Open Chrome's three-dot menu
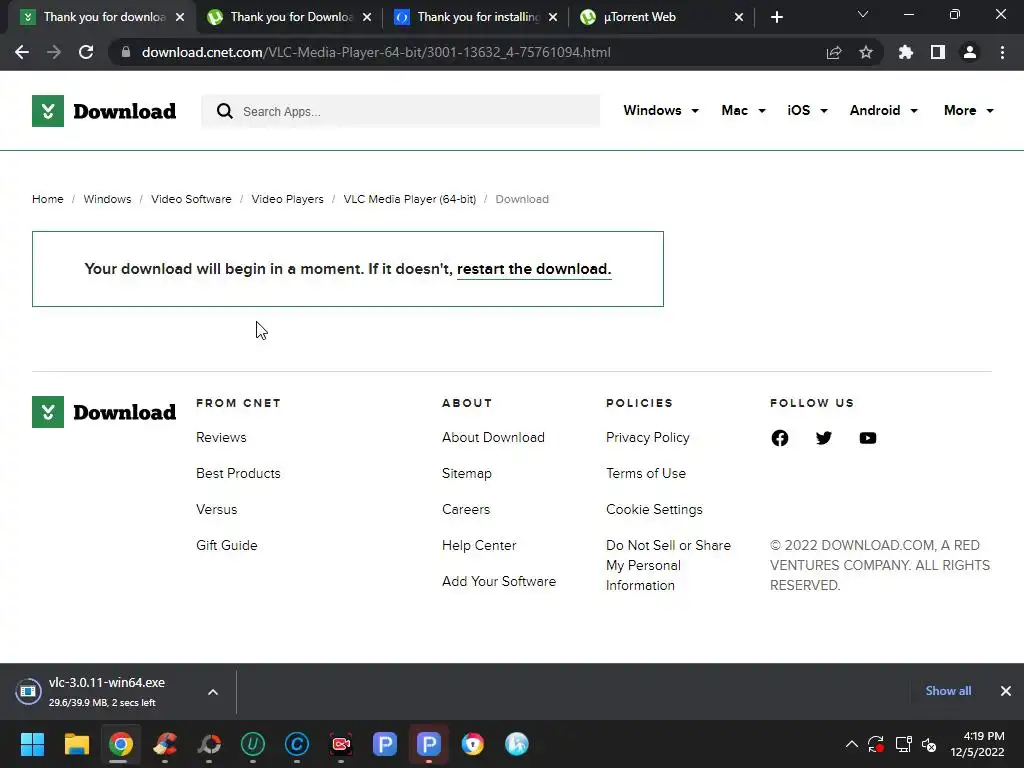This screenshot has height=768, width=1024. tap(1002, 52)
